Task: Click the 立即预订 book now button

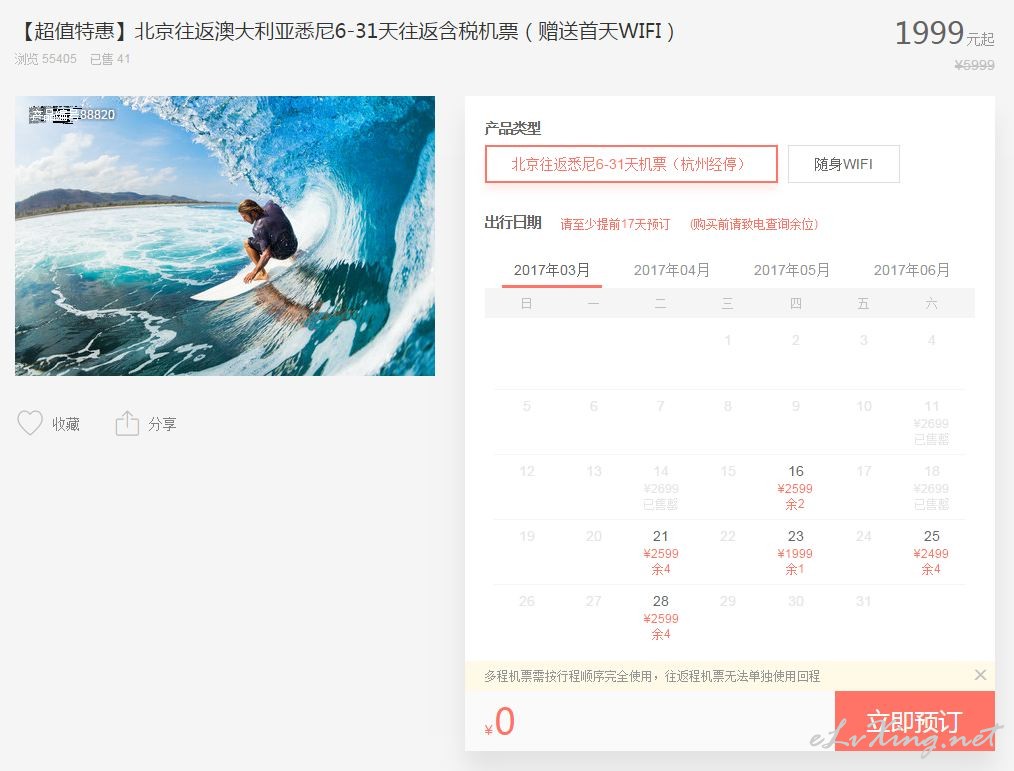Action: click(x=914, y=721)
